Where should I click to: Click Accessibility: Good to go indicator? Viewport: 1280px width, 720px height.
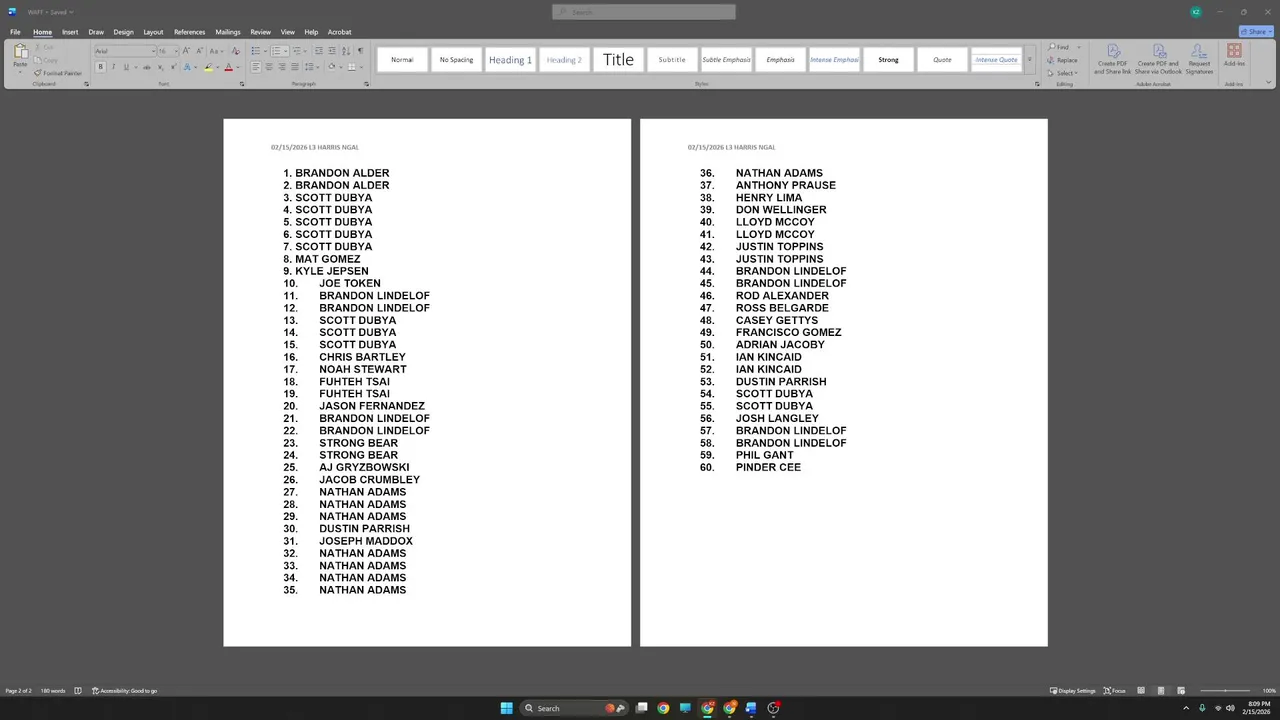pos(125,690)
